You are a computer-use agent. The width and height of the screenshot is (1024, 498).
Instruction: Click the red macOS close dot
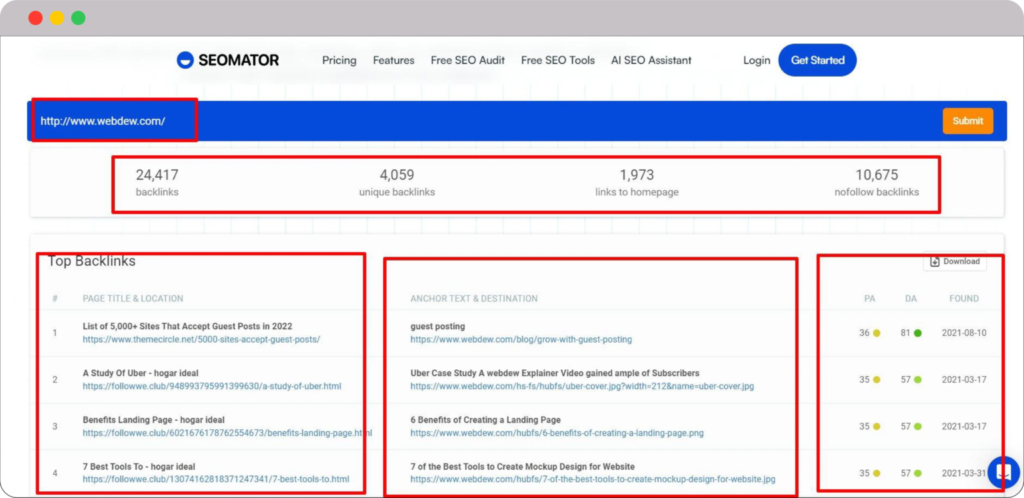35,18
